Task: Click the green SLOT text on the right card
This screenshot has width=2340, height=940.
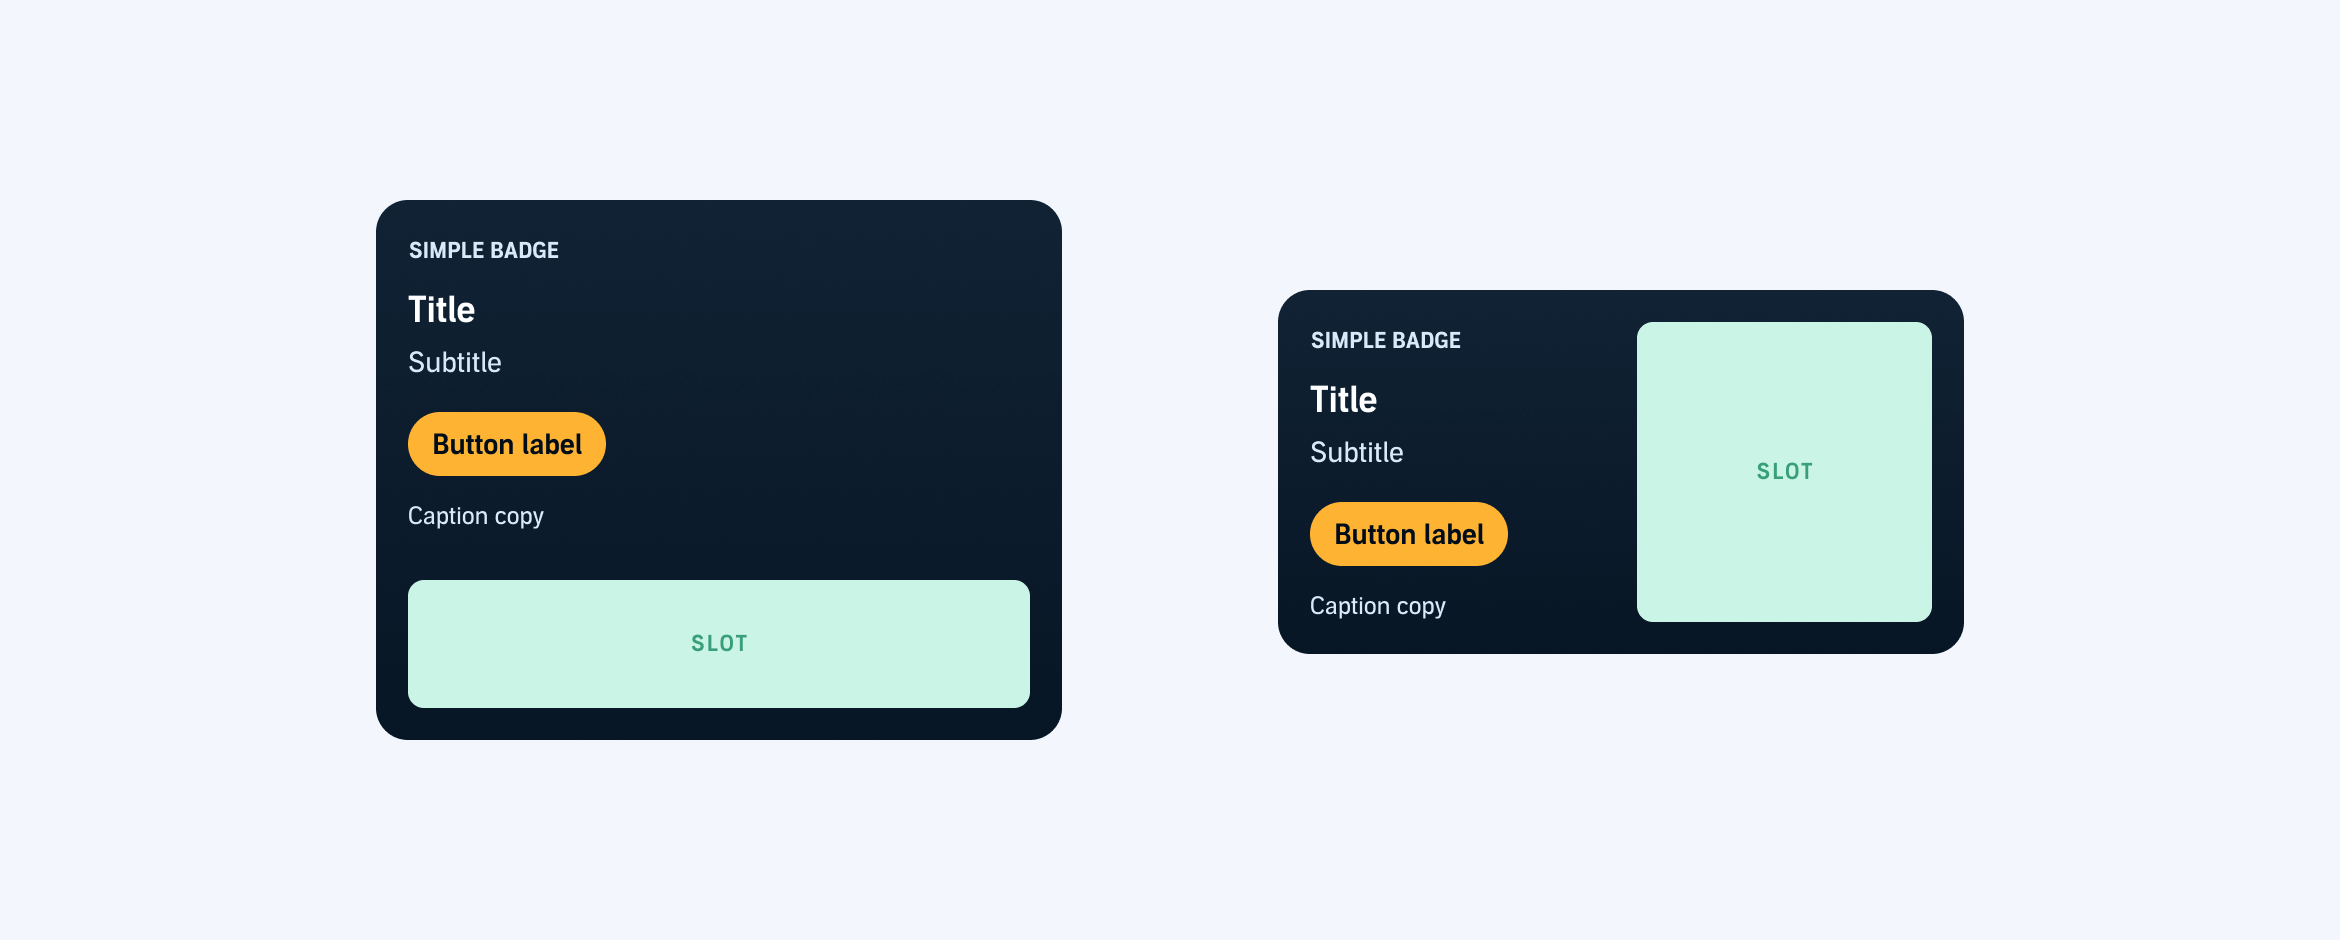Action: (x=1784, y=470)
